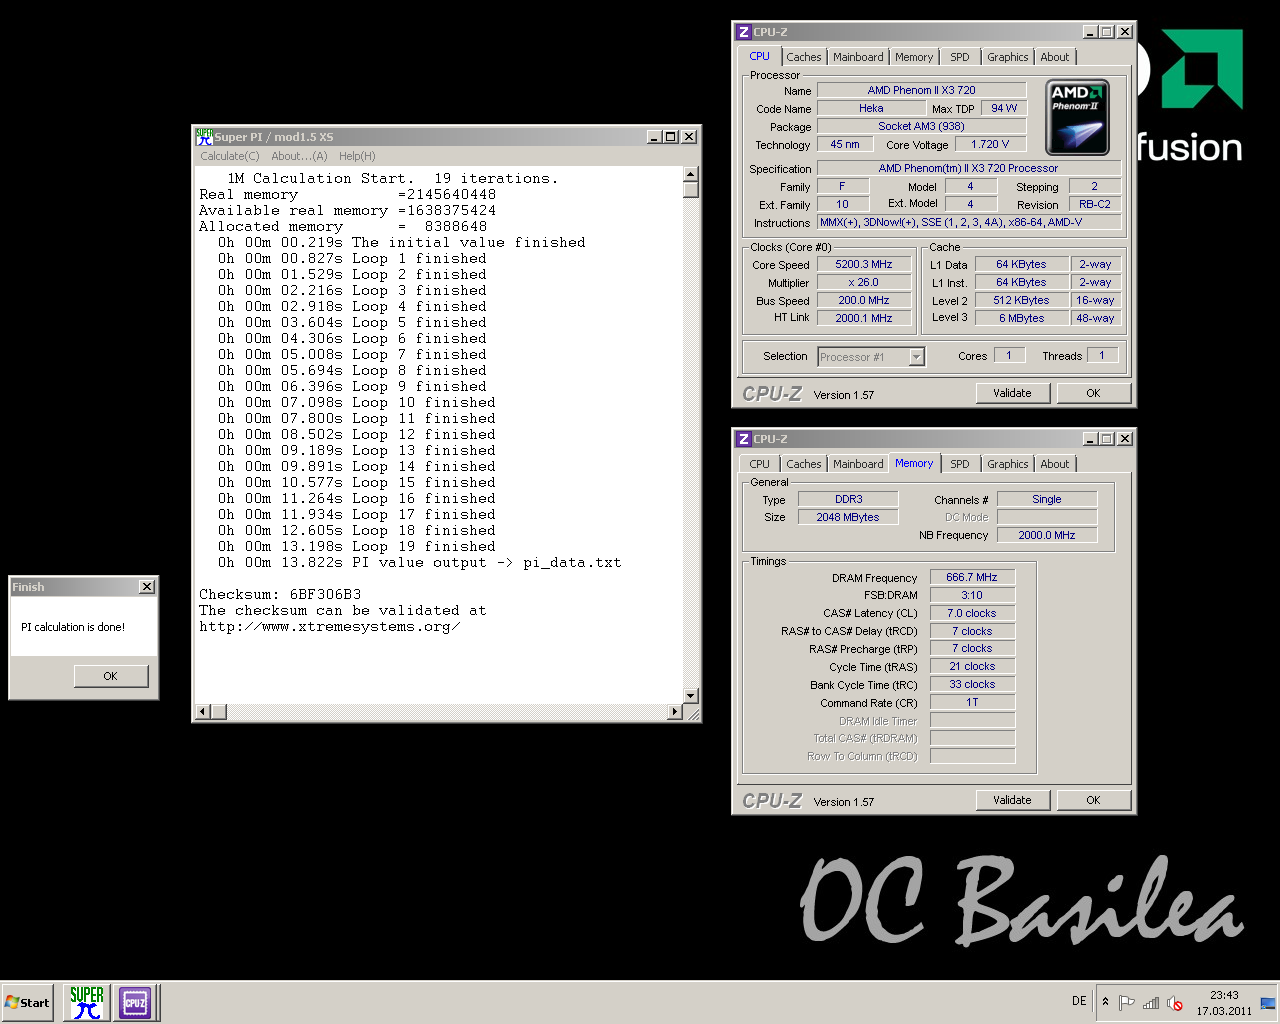Click Super PI horizontal scrollbar left arrow

[x=203, y=712]
